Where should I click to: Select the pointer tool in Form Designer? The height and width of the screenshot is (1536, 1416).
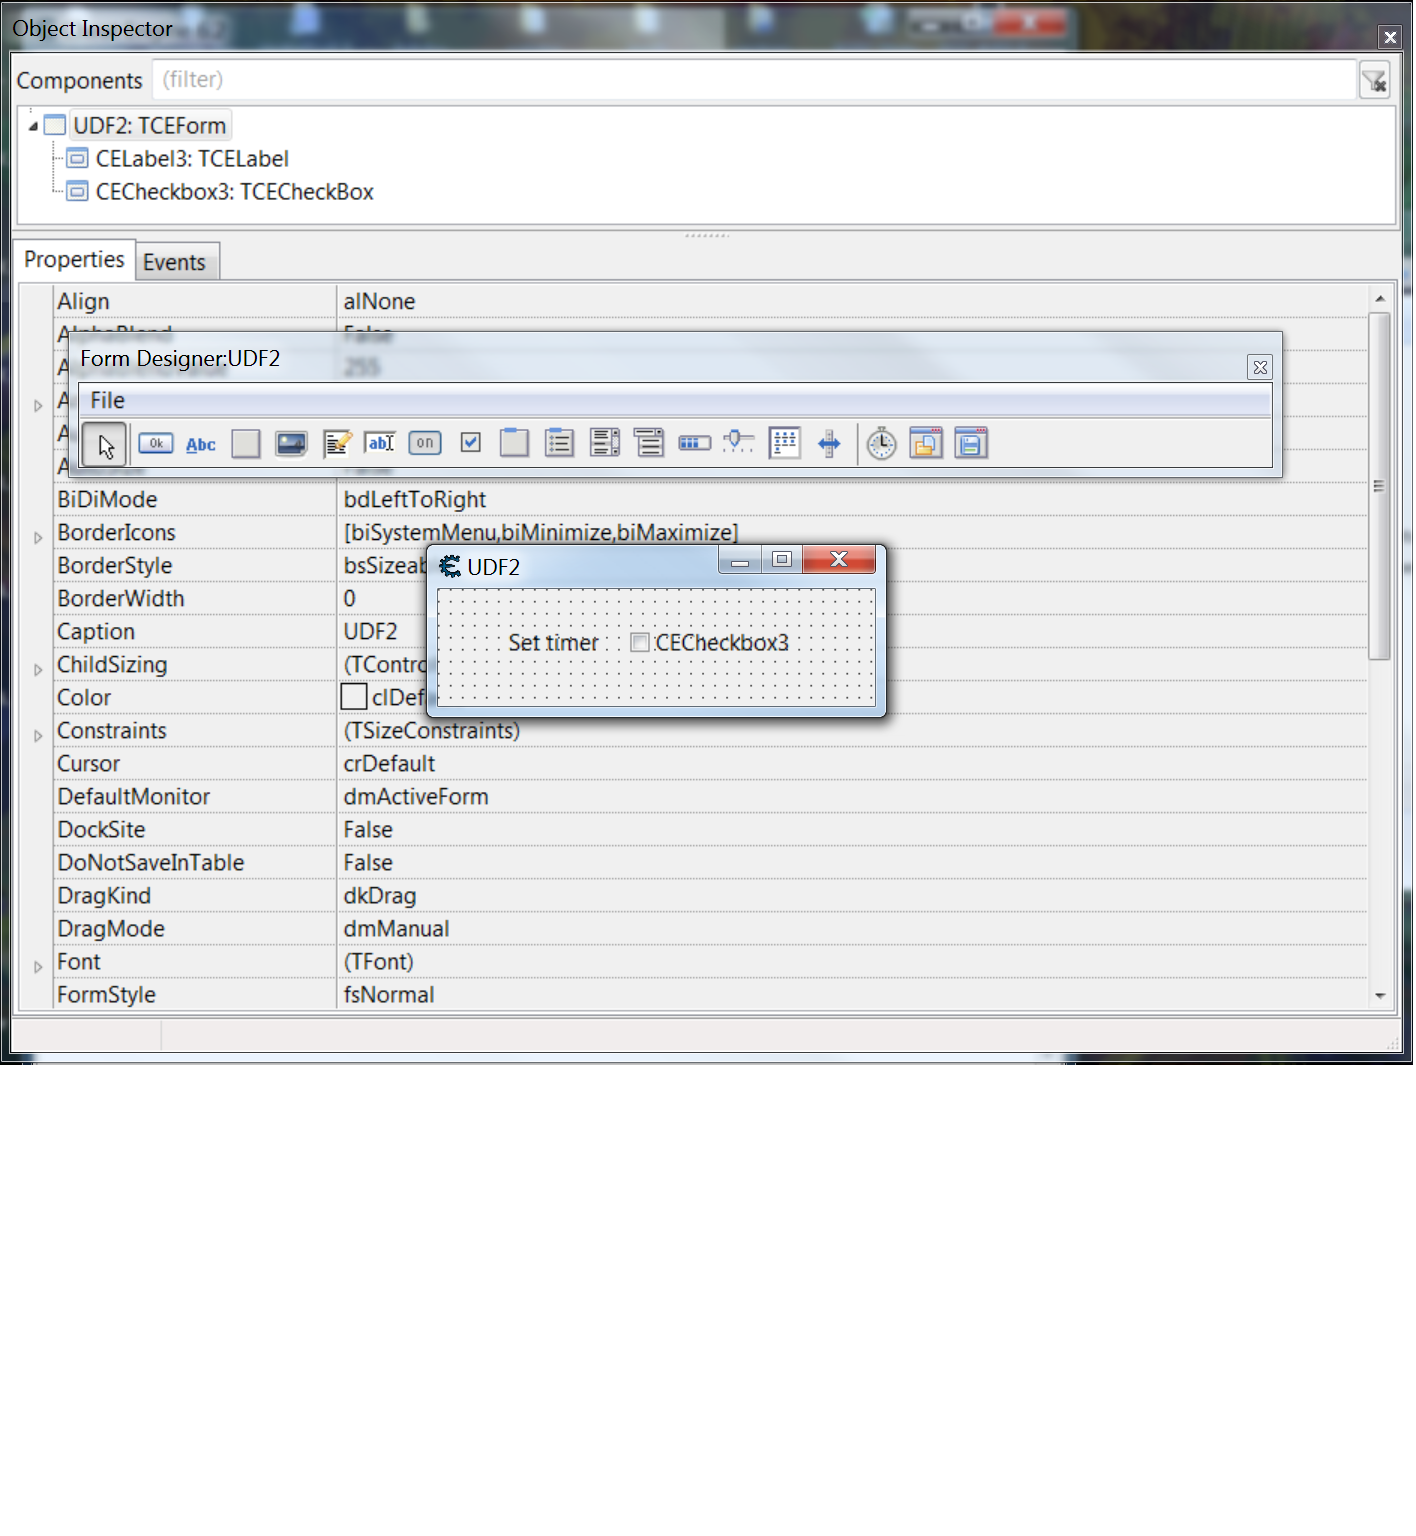(x=104, y=444)
